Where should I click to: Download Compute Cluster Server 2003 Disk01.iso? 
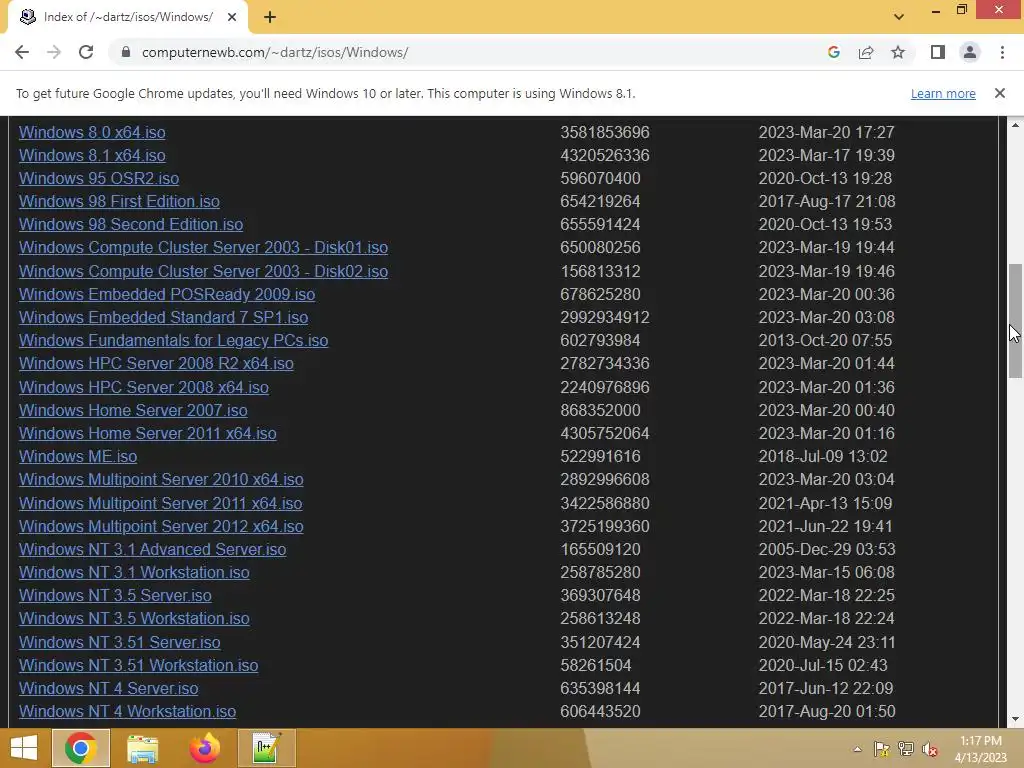point(203,248)
